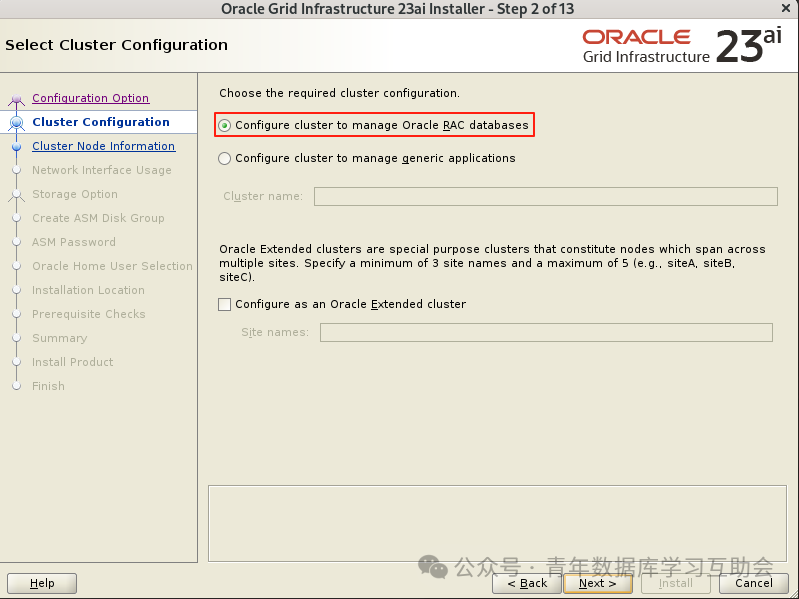Click the 'Installation Location' step text

(88, 290)
